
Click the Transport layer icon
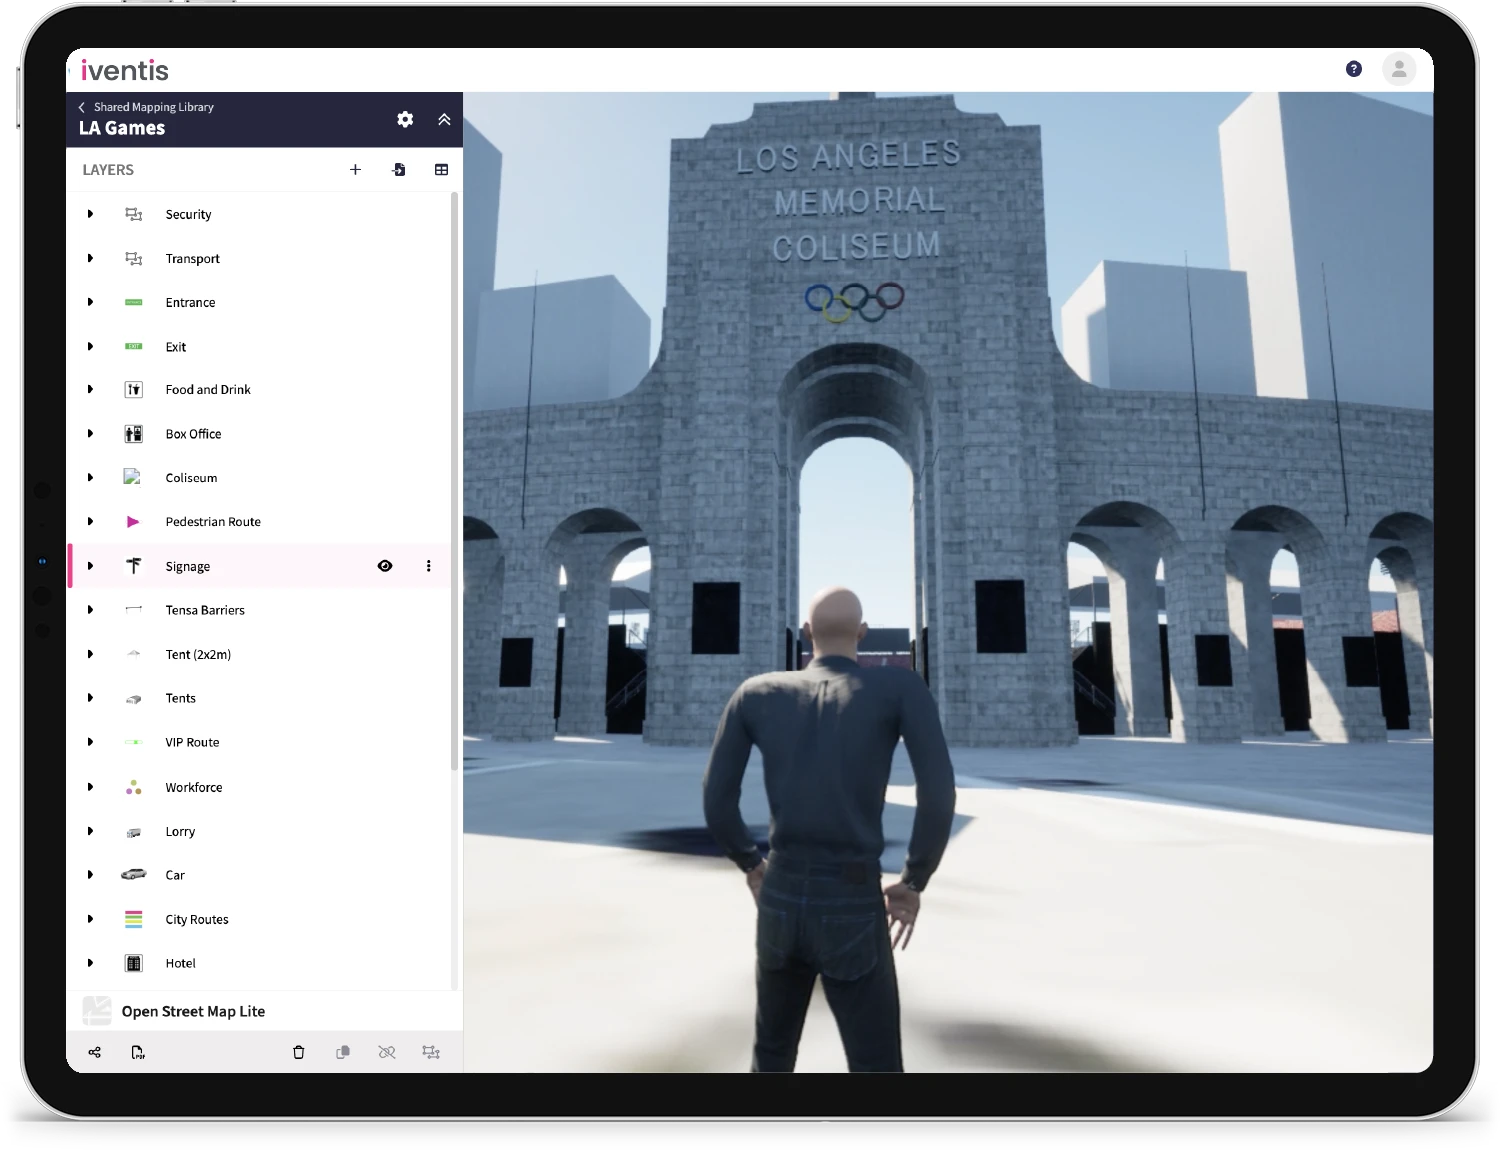(133, 258)
